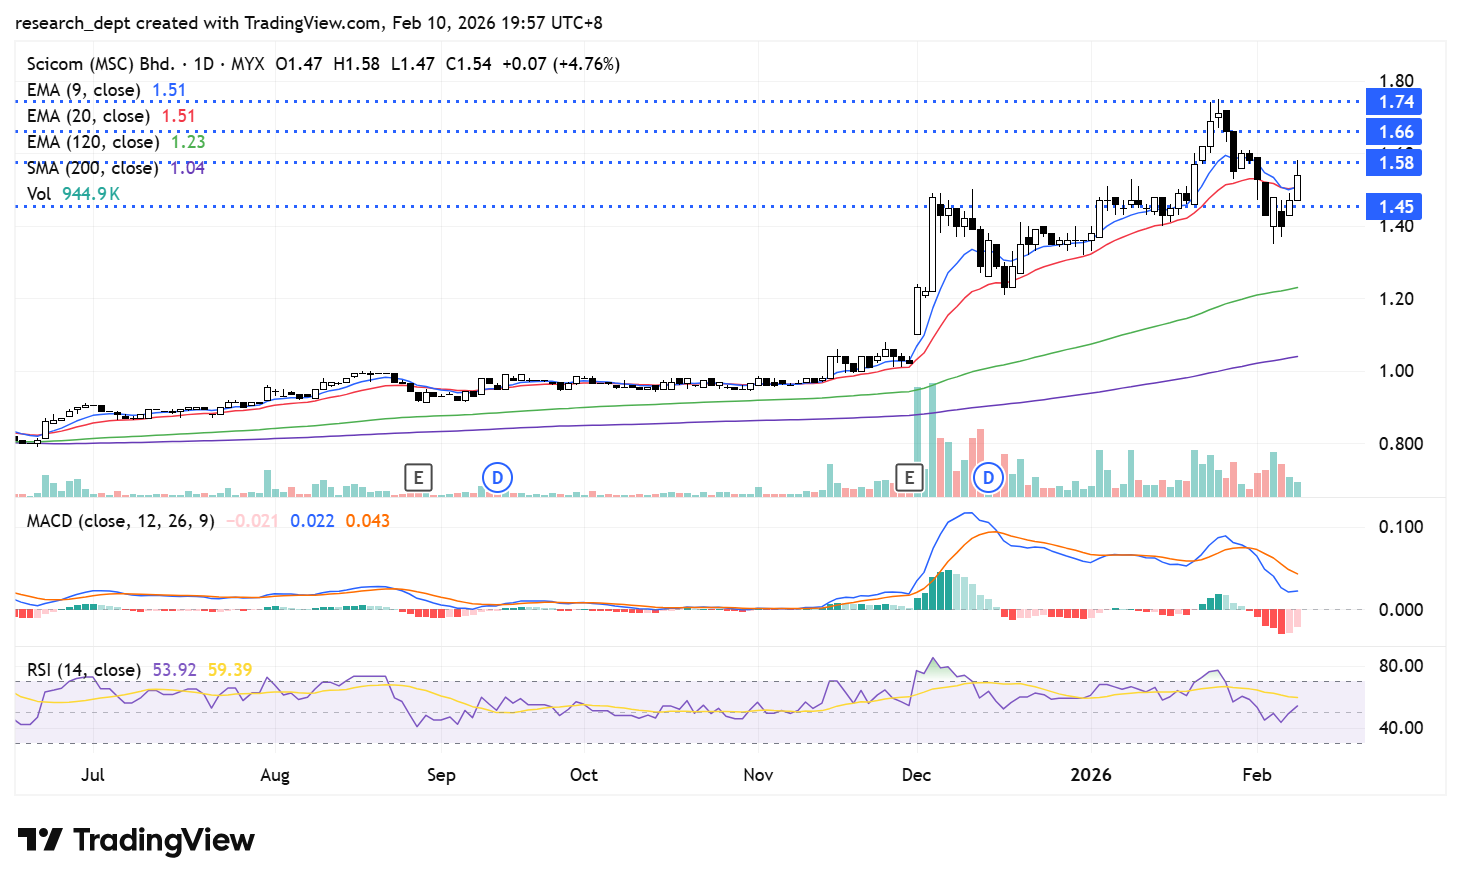Click the dividend 'D' marker near September
The width and height of the screenshot is (1461, 885).
[497, 478]
